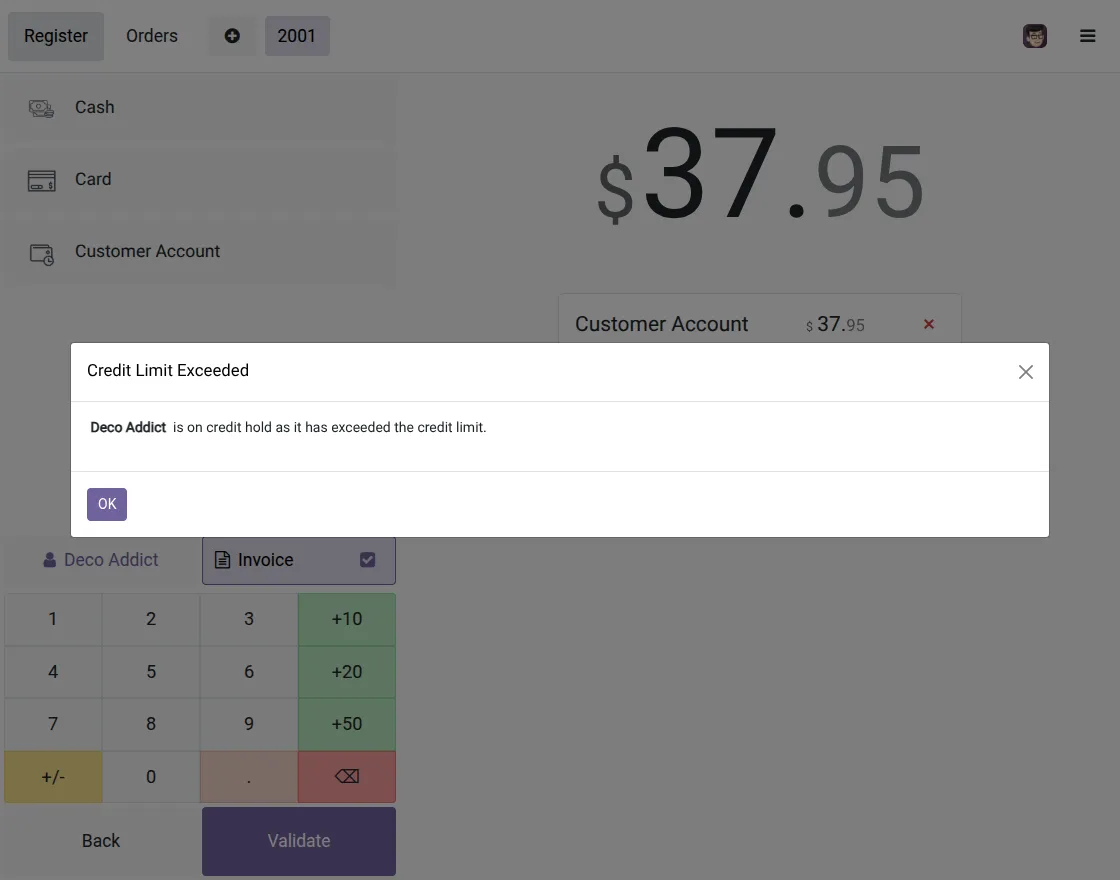Viewport: 1120px width, 880px height.
Task: Toggle the amount sign with the +/- key
Action: 52,776
